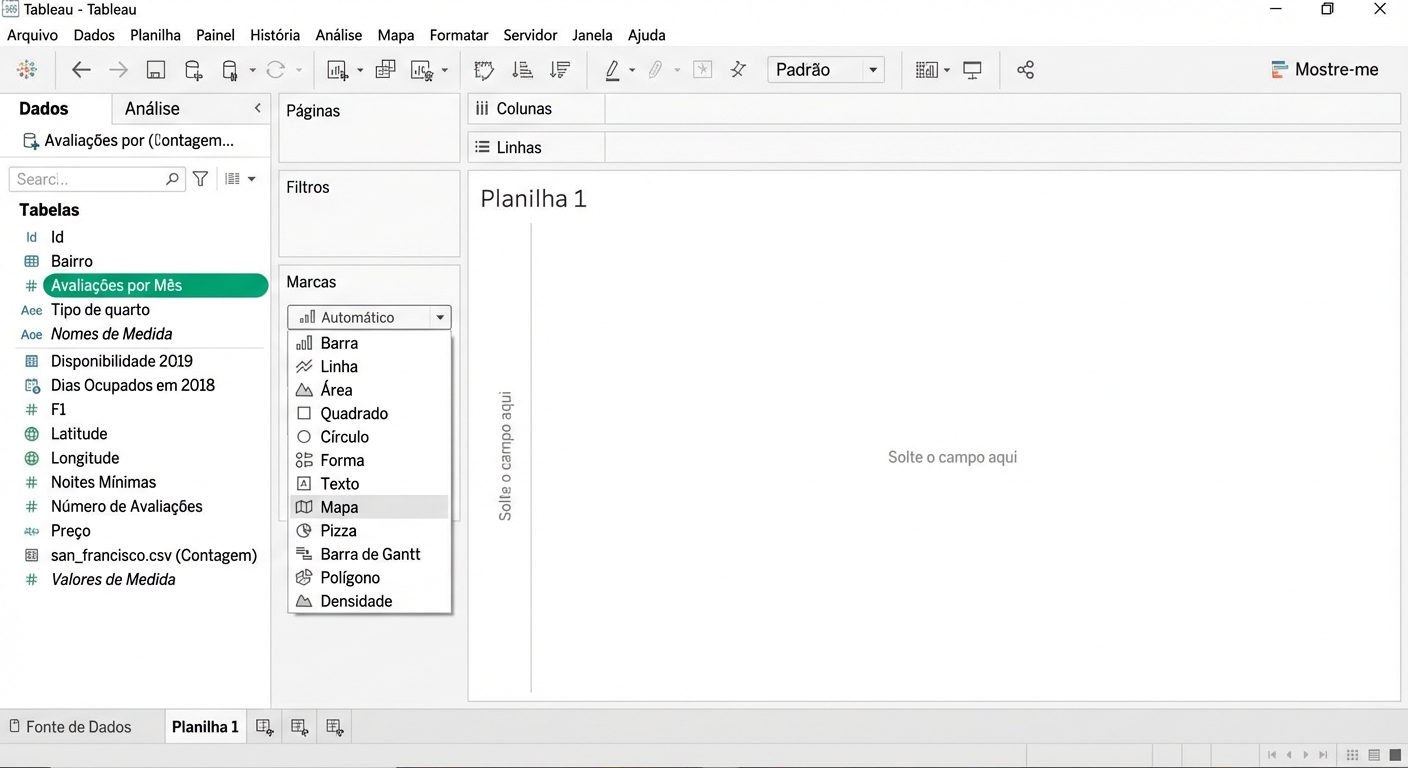Click the undo back arrow
The height and width of the screenshot is (768, 1408).
pos(82,70)
